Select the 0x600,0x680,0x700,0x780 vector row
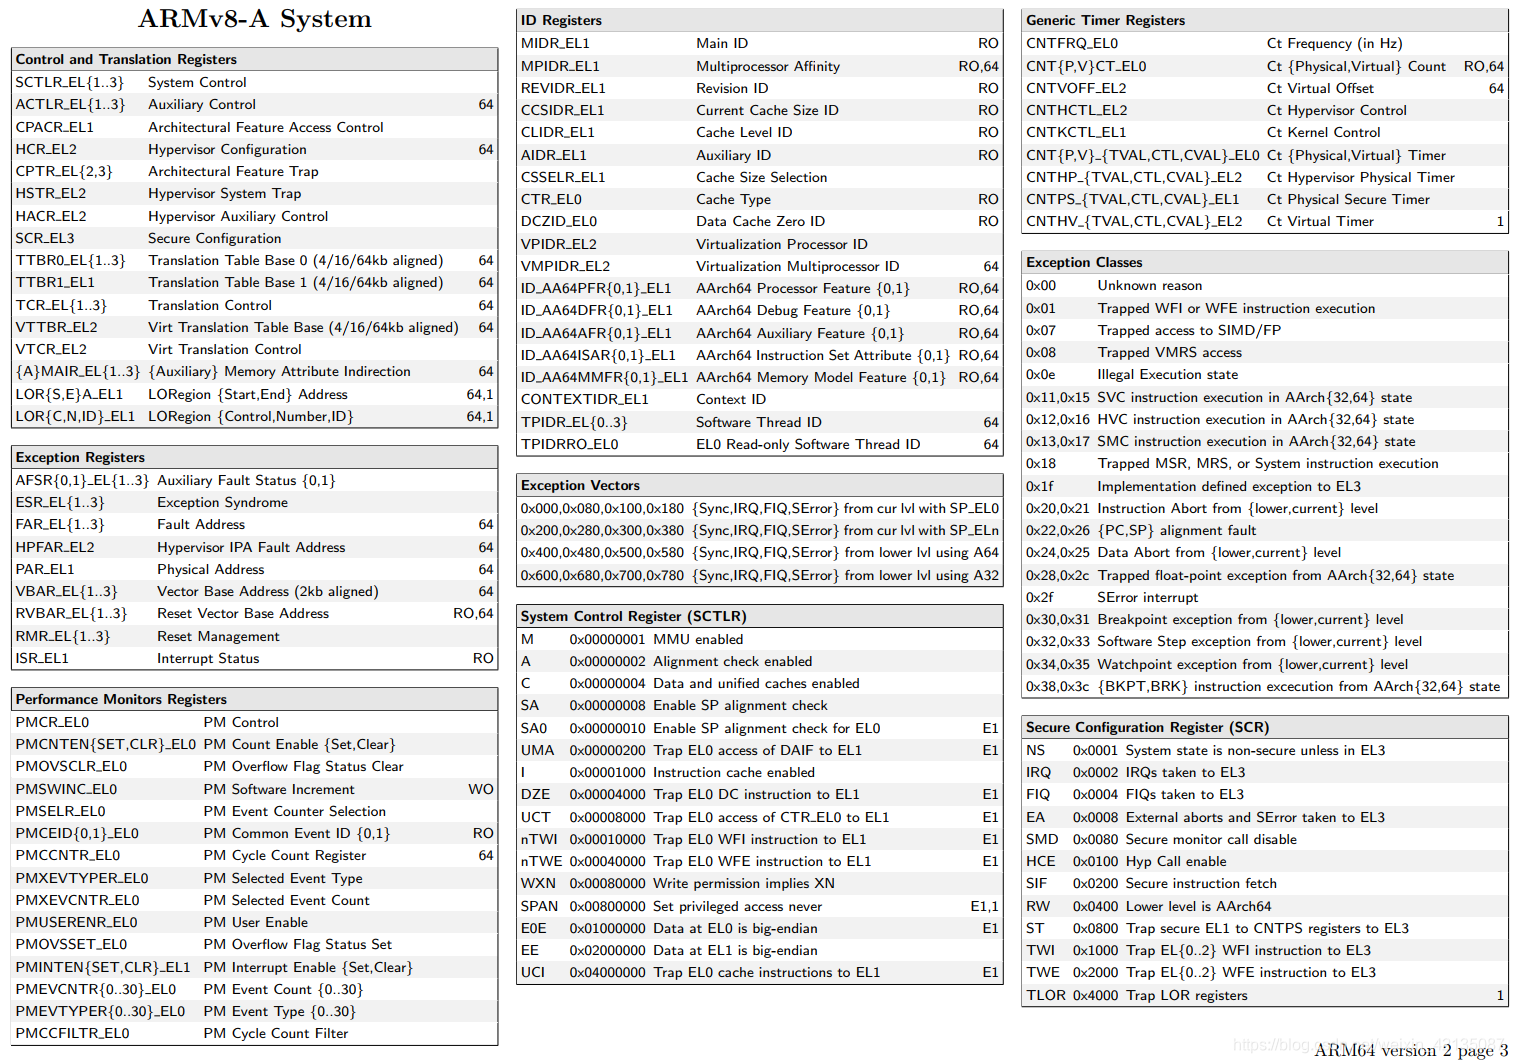 tap(760, 575)
